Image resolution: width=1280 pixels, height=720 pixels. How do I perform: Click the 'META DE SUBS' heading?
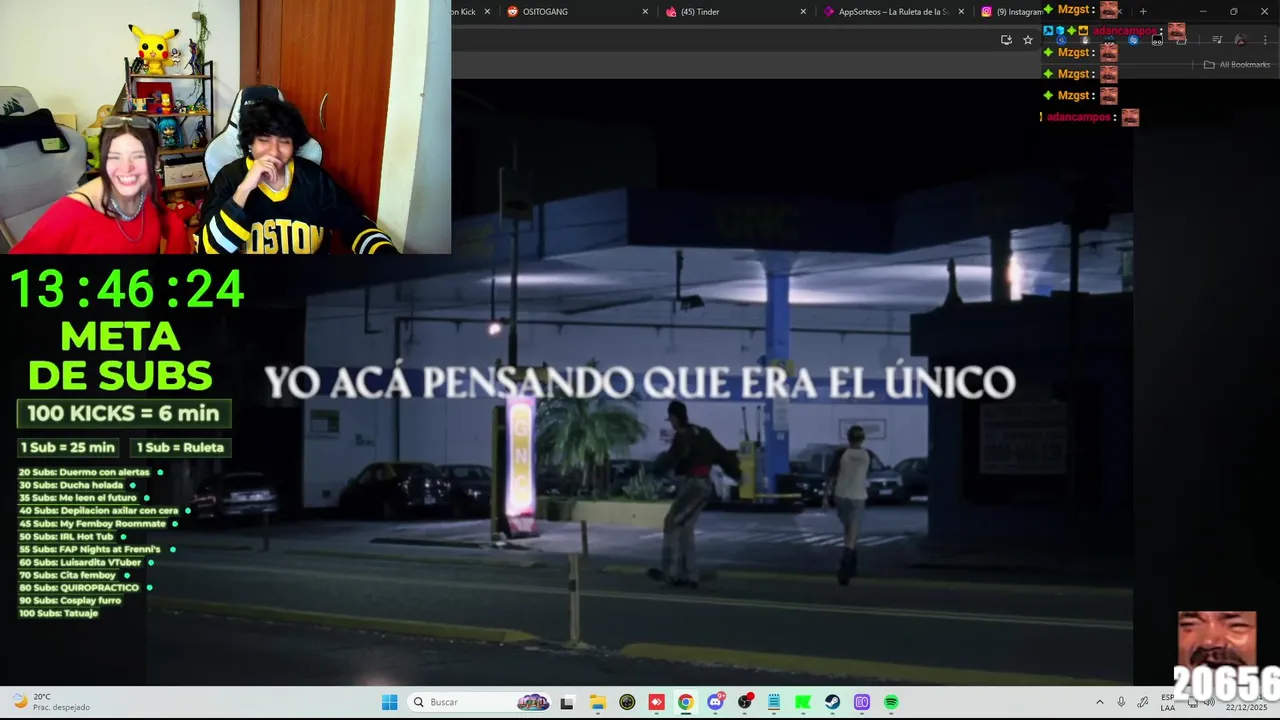(120, 356)
